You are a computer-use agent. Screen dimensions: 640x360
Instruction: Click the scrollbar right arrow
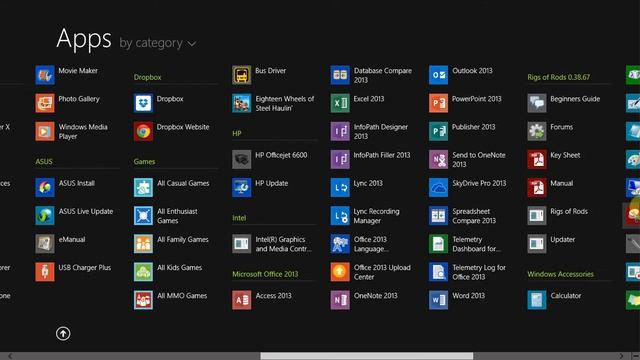pyautogui.click(x=621, y=356)
